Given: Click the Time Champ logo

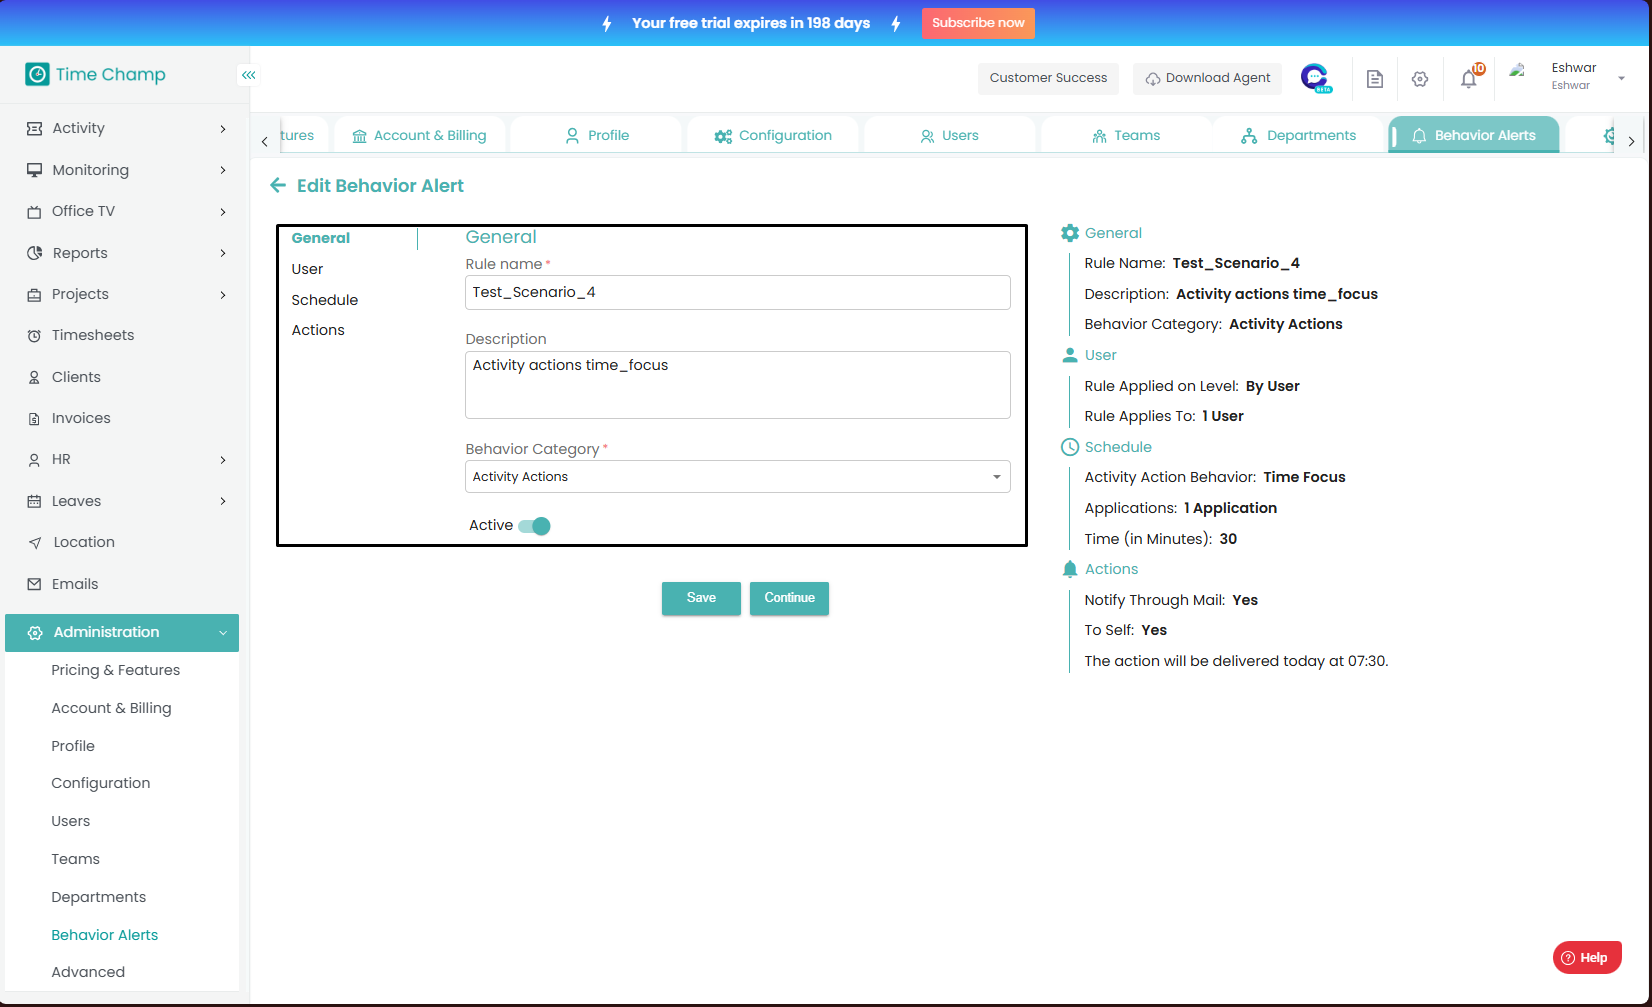Looking at the screenshot, I should coord(96,75).
